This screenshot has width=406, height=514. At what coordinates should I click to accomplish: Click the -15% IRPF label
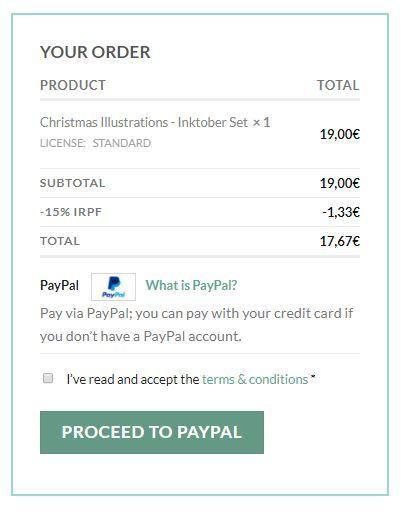coord(71,212)
